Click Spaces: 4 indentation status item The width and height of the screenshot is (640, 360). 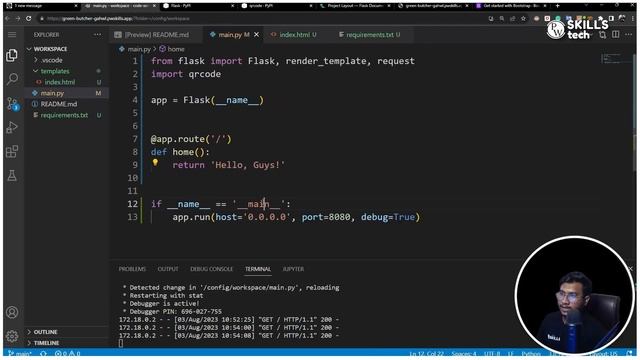464,353
